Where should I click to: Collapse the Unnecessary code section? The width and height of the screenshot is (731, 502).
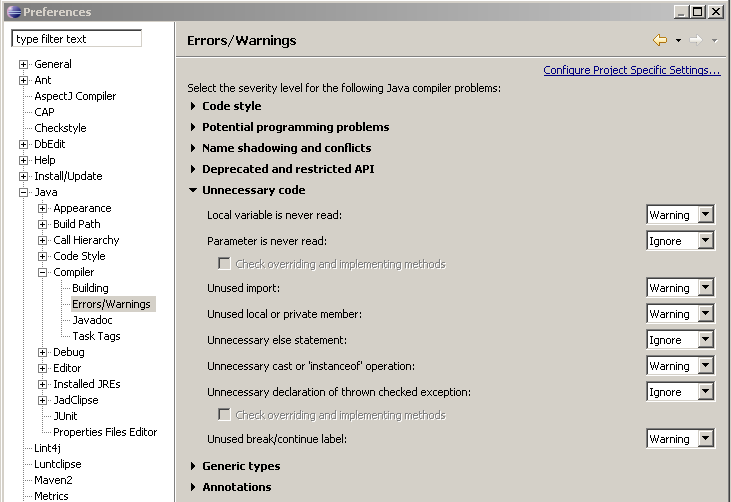click(x=193, y=190)
